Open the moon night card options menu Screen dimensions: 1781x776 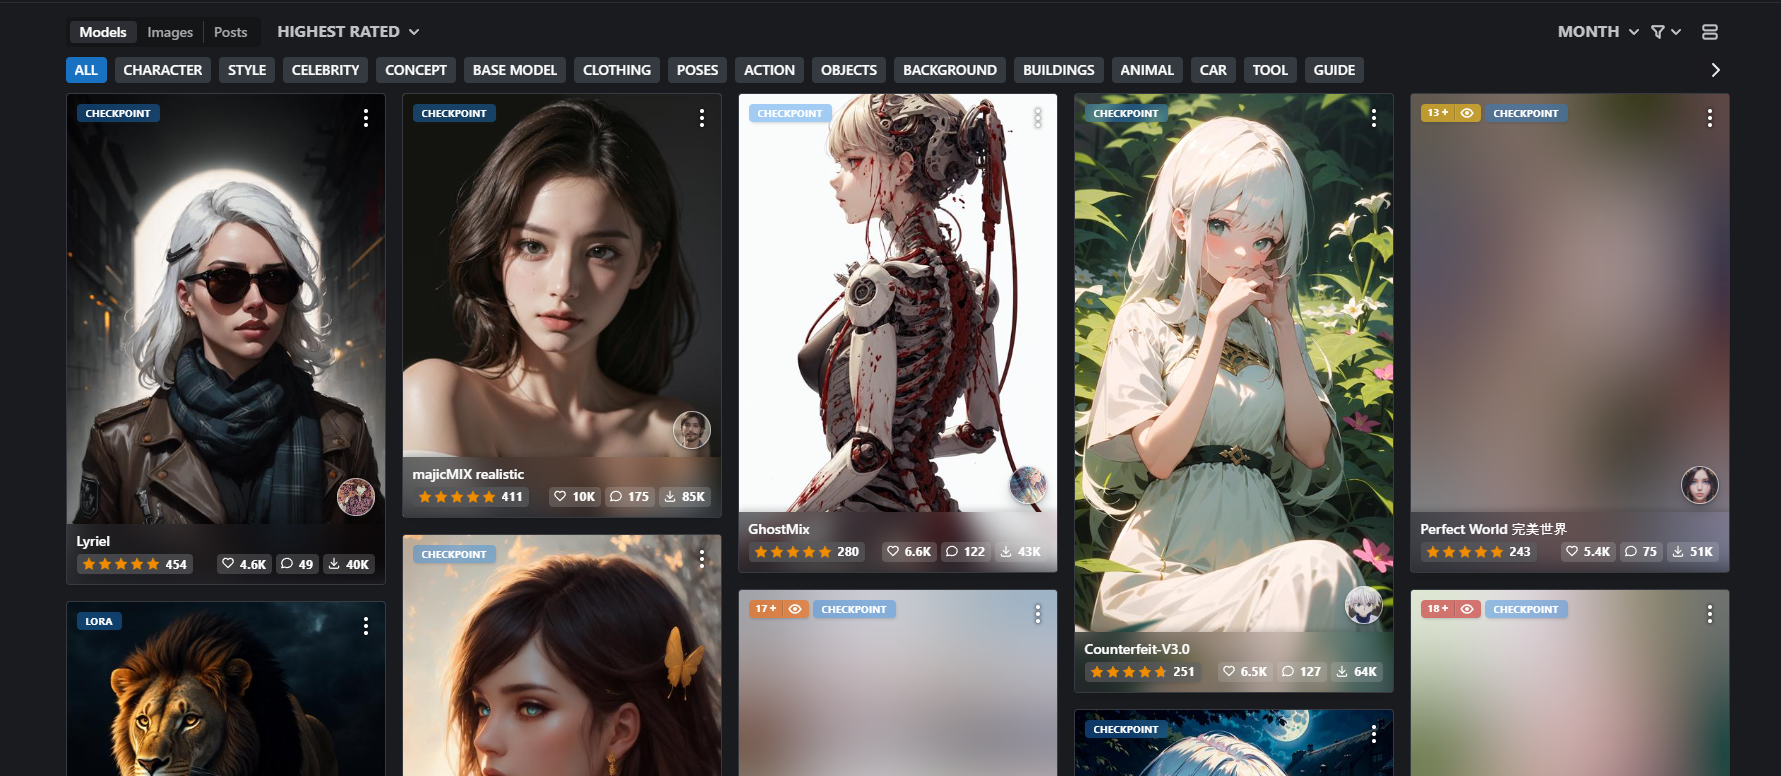coord(1374,734)
